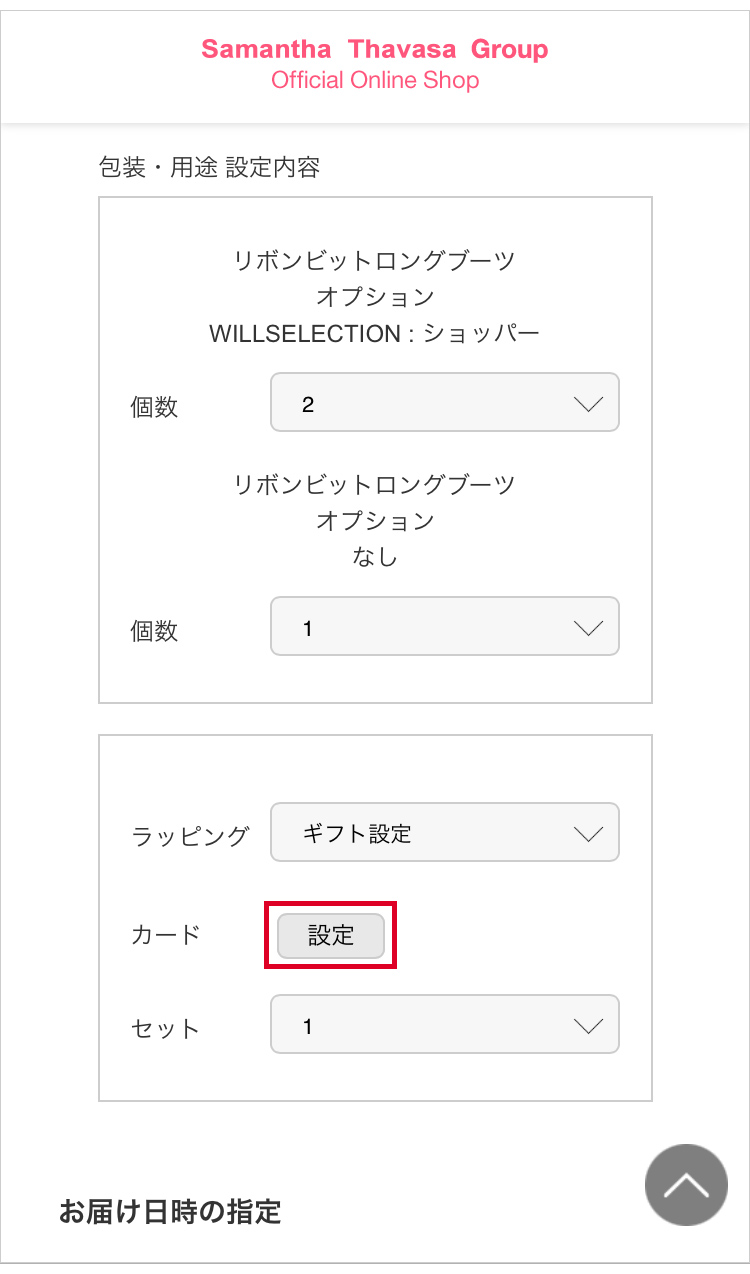This screenshot has width=750, height=1274.
Task: Expand the セット dropdown showing 1
Action: [430, 1025]
